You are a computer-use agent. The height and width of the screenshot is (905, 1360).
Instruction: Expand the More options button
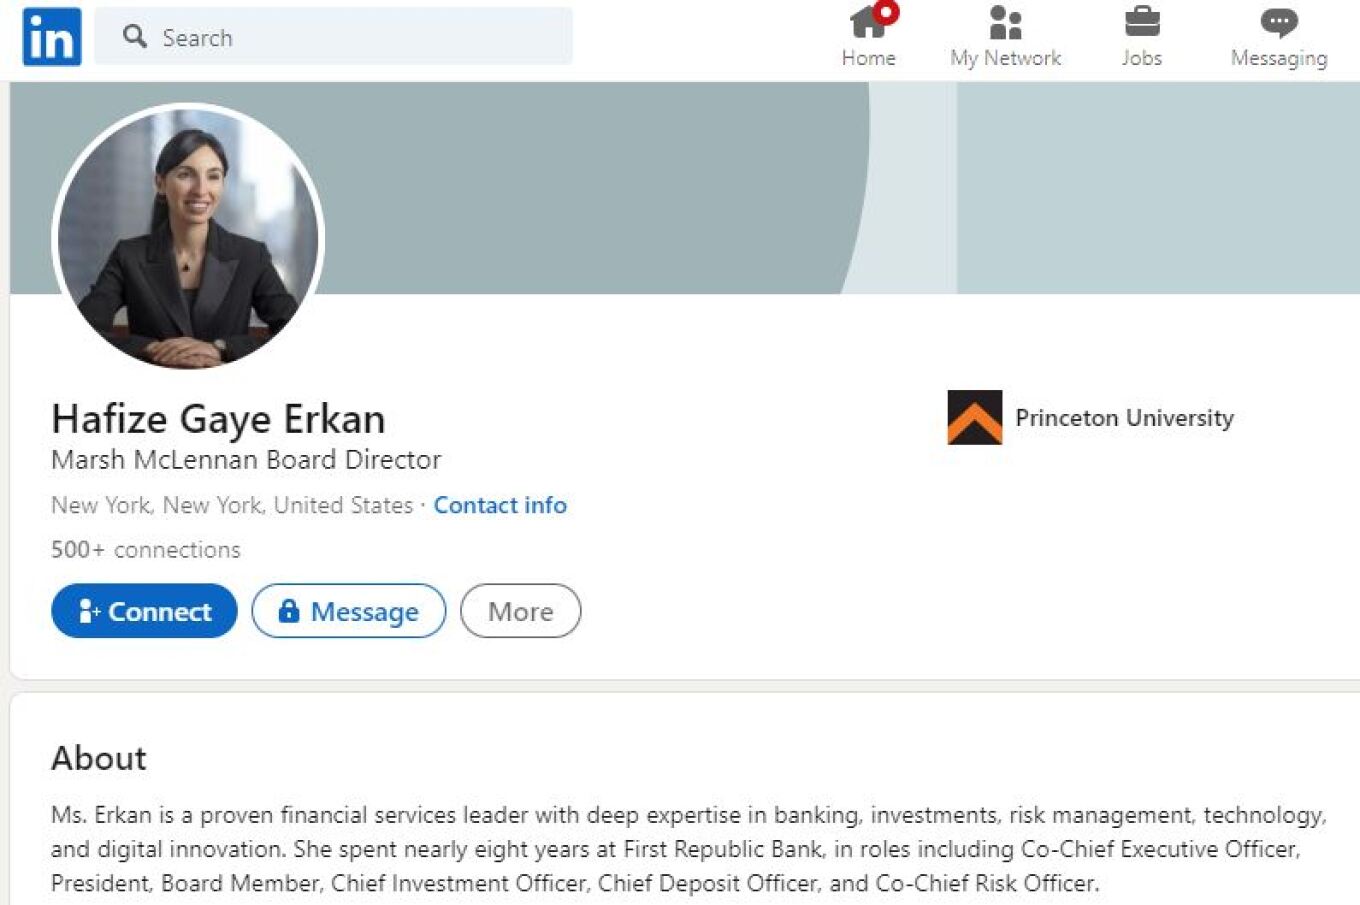[x=520, y=611]
